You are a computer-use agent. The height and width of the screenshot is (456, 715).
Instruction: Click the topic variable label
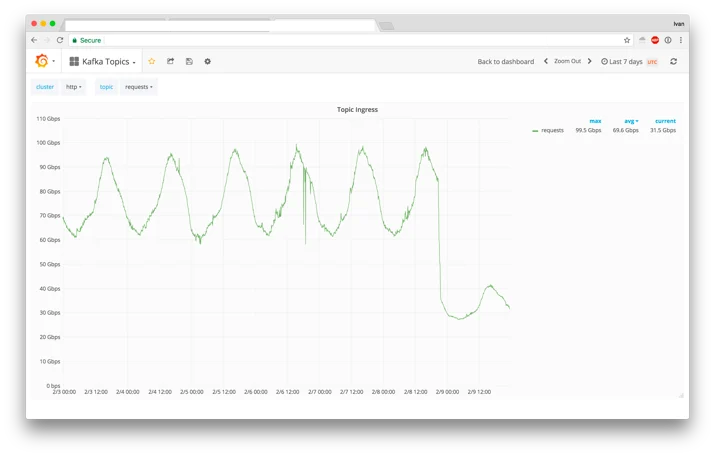[x=106, y=87]
